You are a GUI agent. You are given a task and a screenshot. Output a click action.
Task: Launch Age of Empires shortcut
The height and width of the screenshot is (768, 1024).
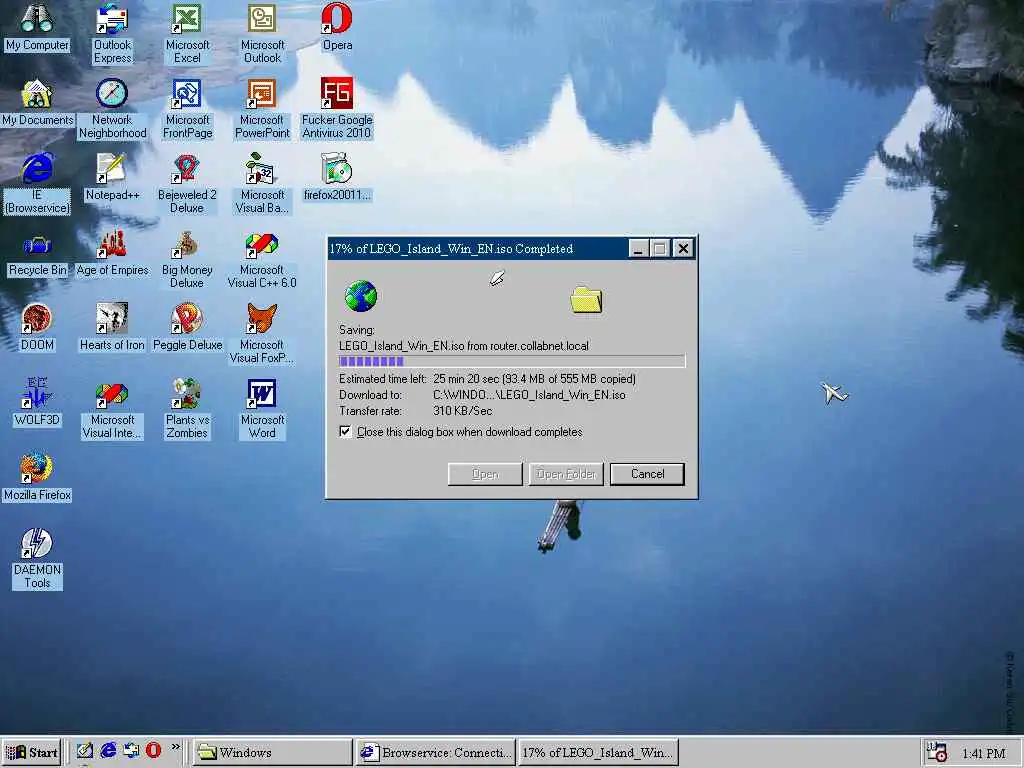pyautogui.click(x=112, y=253)
